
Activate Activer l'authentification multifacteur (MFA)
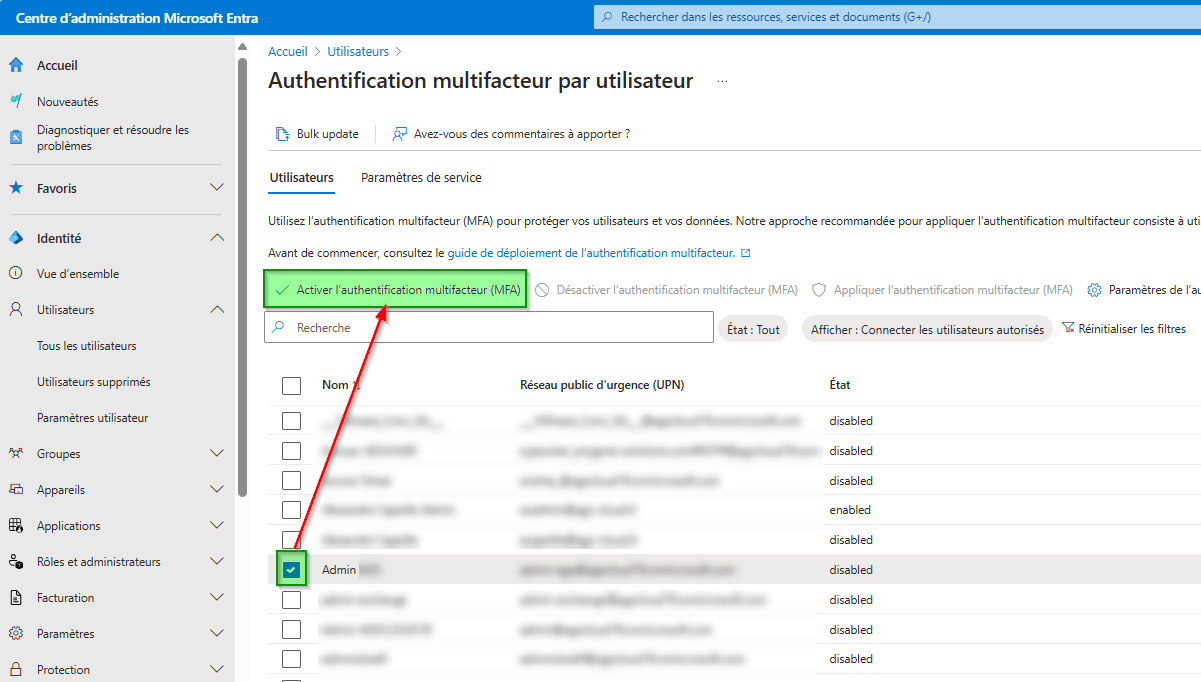(394, 289)
